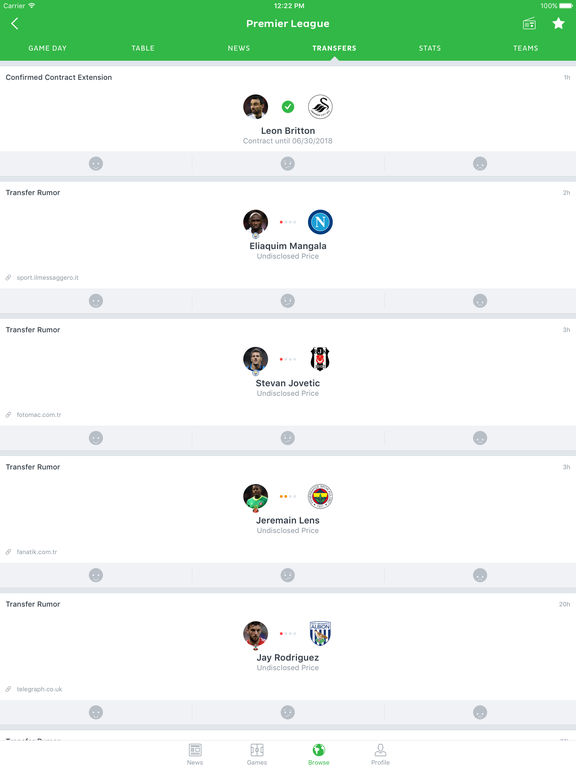Open News in bottom navigation bar
Image resolution: width=576 pixels, height=768 pixels.
[x=195, y=754]
